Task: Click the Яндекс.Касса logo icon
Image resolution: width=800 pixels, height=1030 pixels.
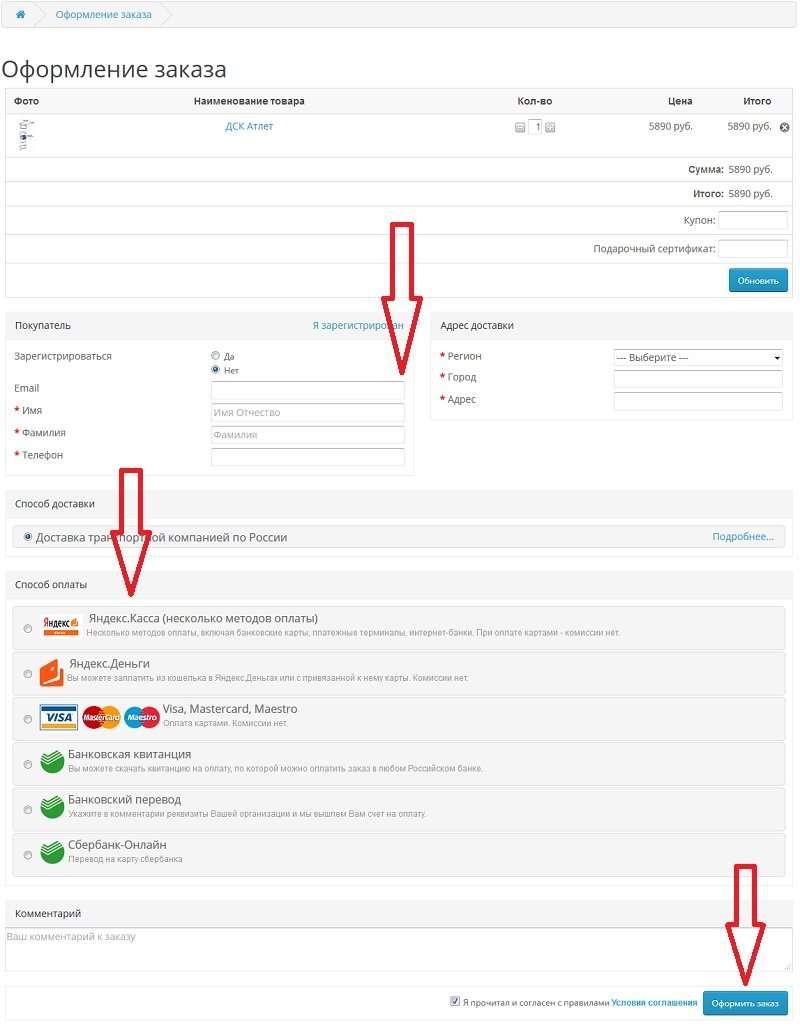Action: [x=61, y=625]
